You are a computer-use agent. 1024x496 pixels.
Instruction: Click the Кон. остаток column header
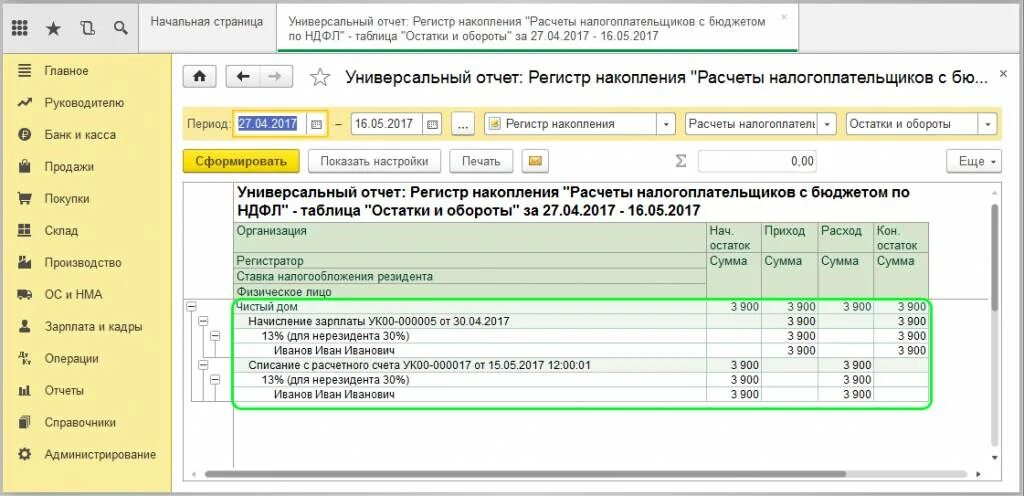[x=901, y=238]
